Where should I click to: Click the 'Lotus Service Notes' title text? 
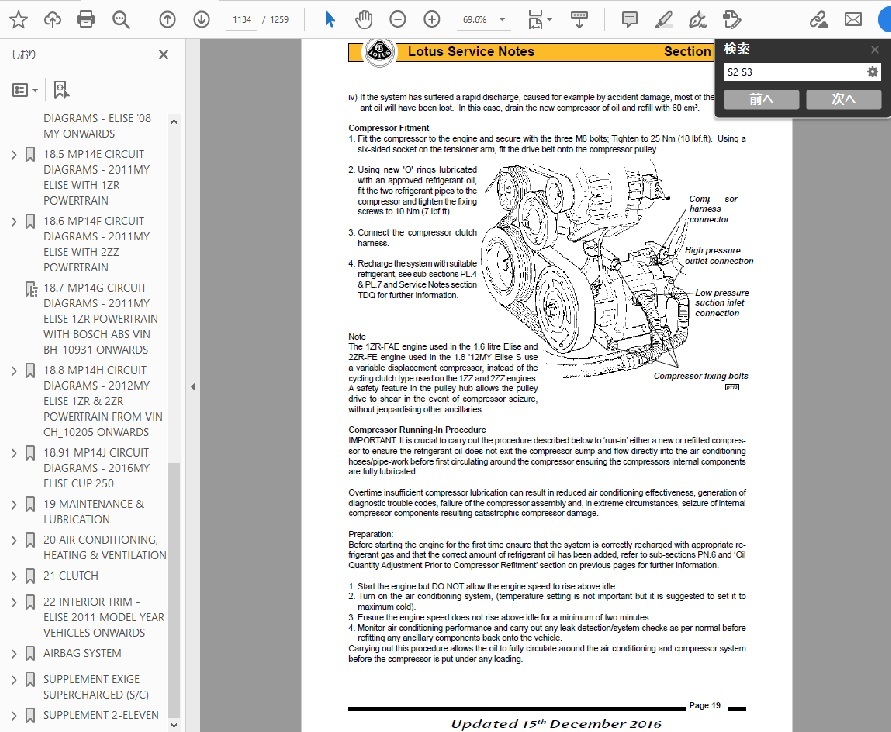[x=471, y=51]
